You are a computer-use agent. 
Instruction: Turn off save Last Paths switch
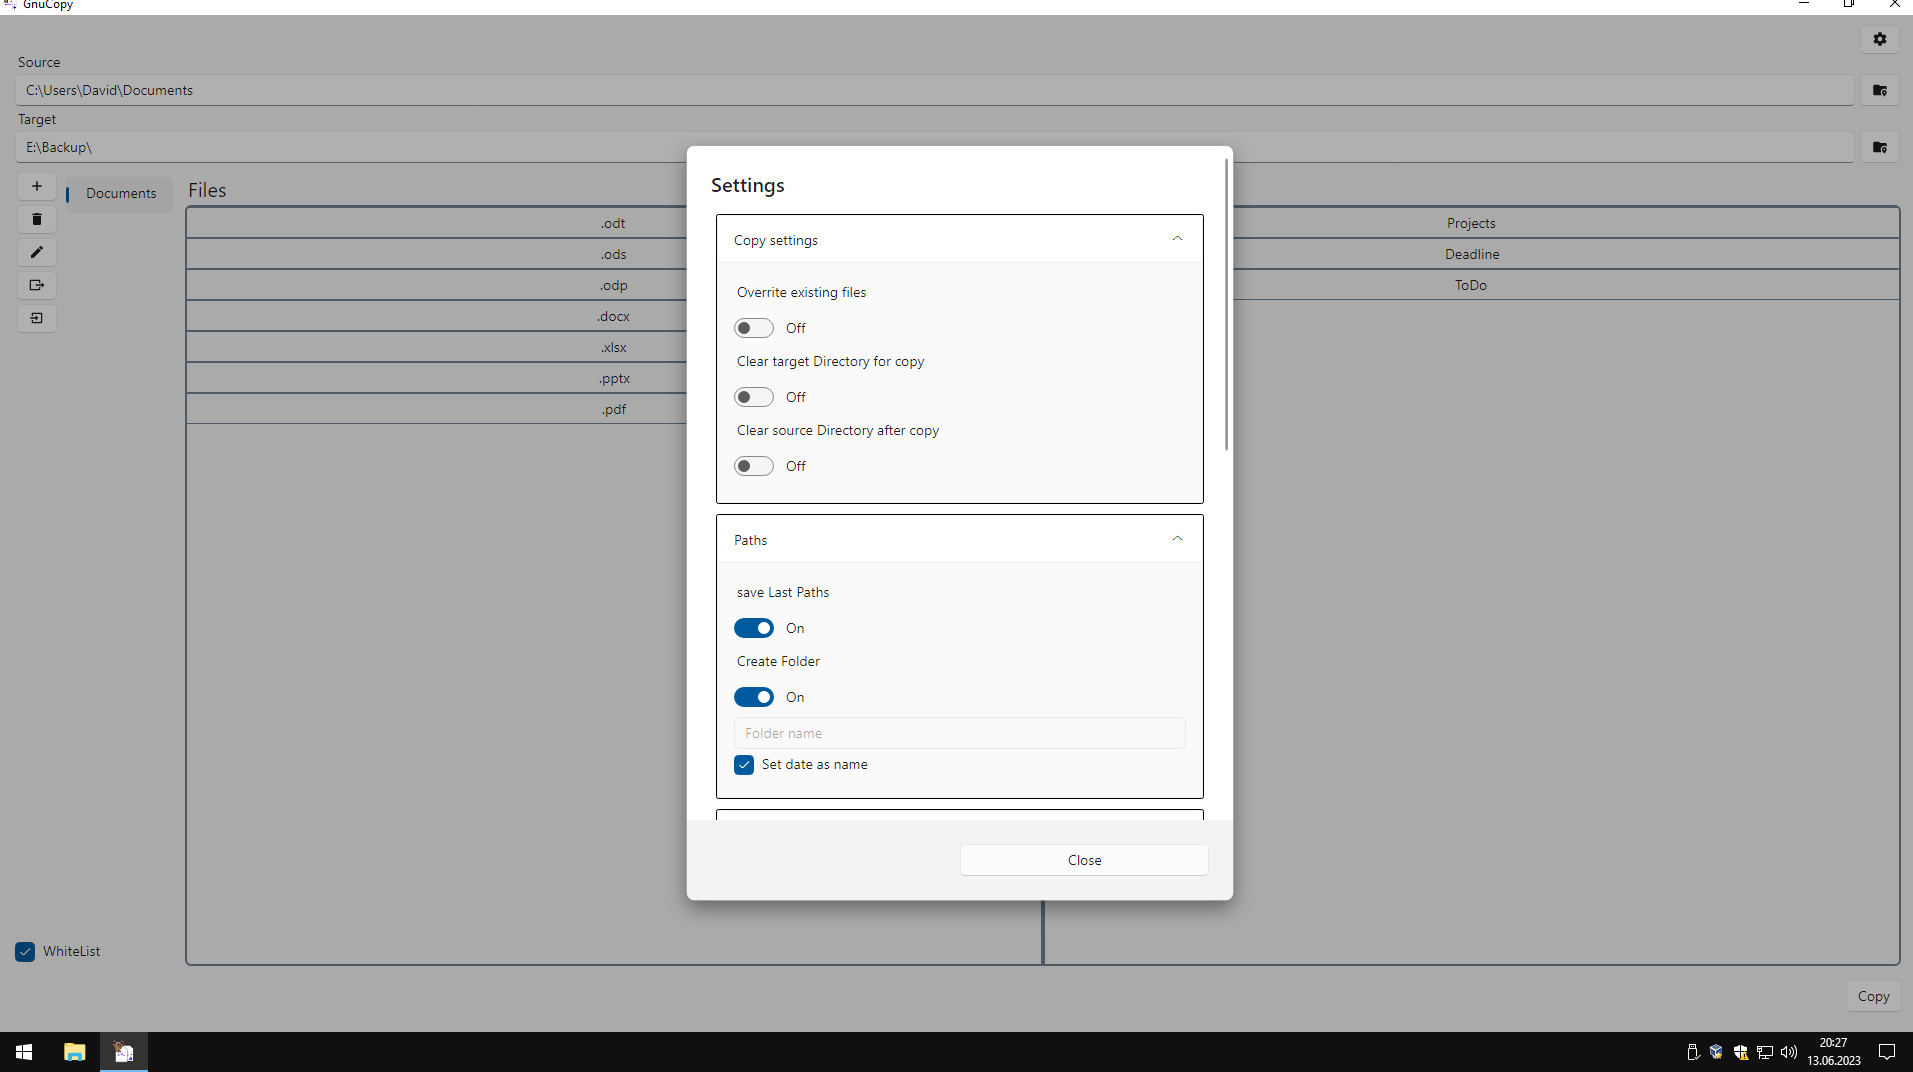point(754,628)
